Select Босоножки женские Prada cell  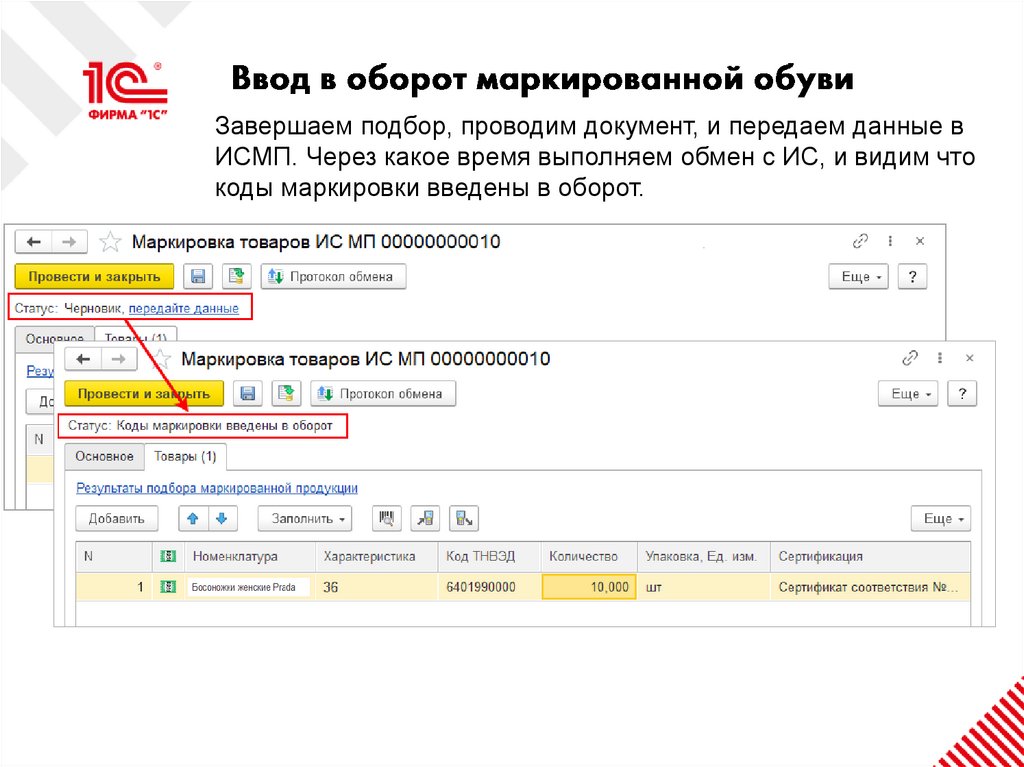[248, 587]
